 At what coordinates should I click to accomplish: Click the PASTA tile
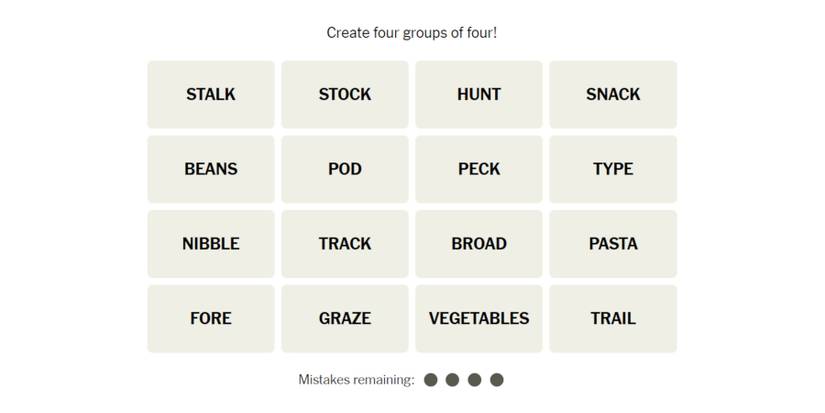(x=613, y=244)
